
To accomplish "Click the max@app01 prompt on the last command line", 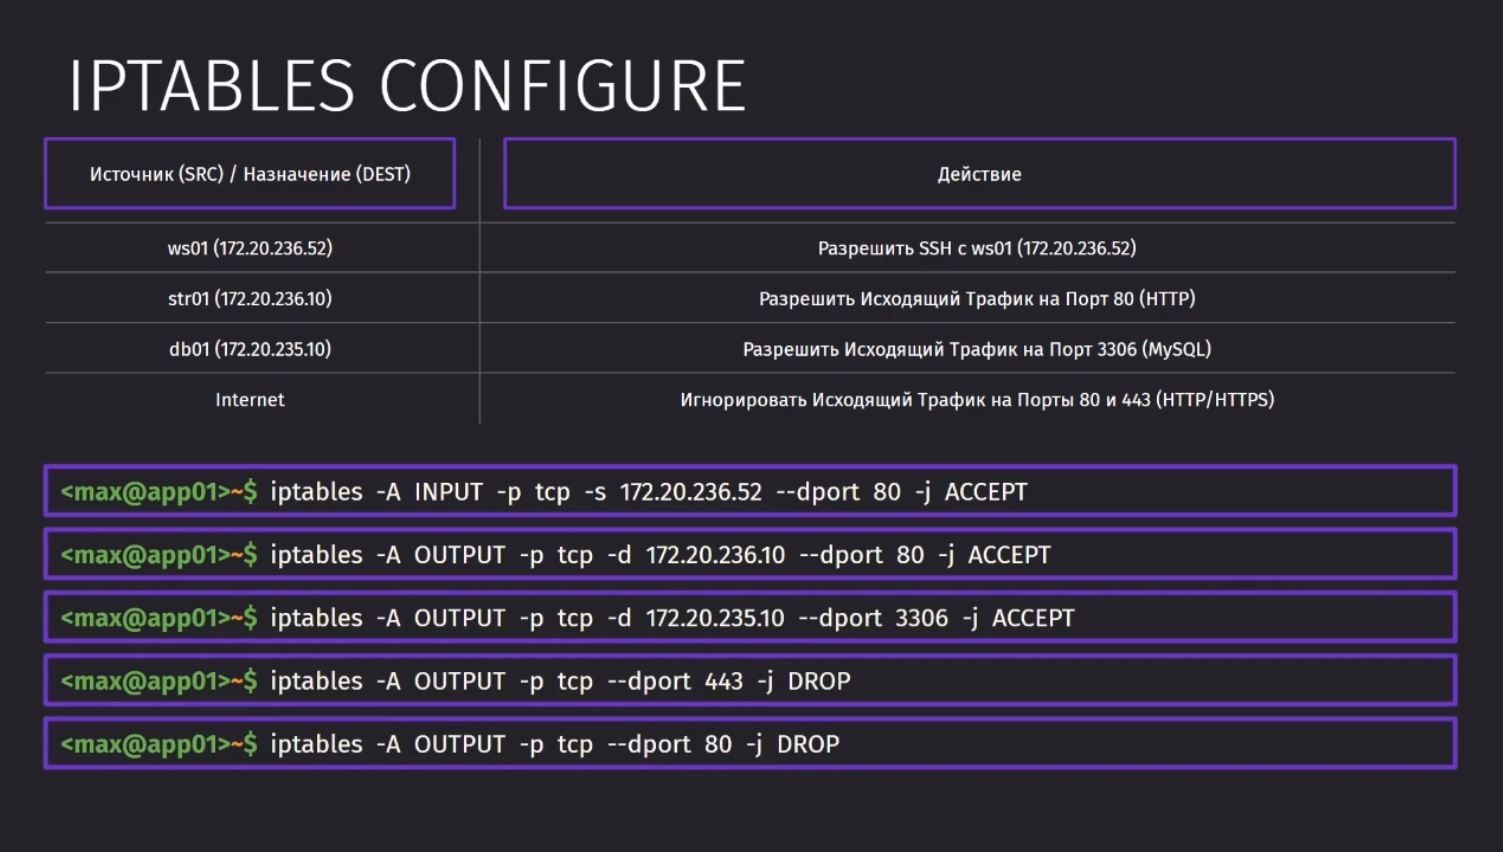I will [158, 744].
